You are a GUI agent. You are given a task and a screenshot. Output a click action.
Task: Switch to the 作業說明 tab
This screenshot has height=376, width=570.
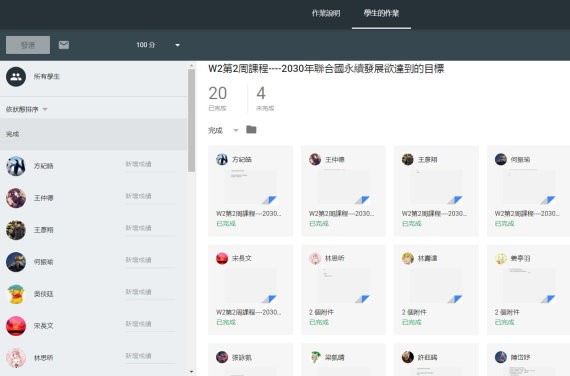coord(326,13)
